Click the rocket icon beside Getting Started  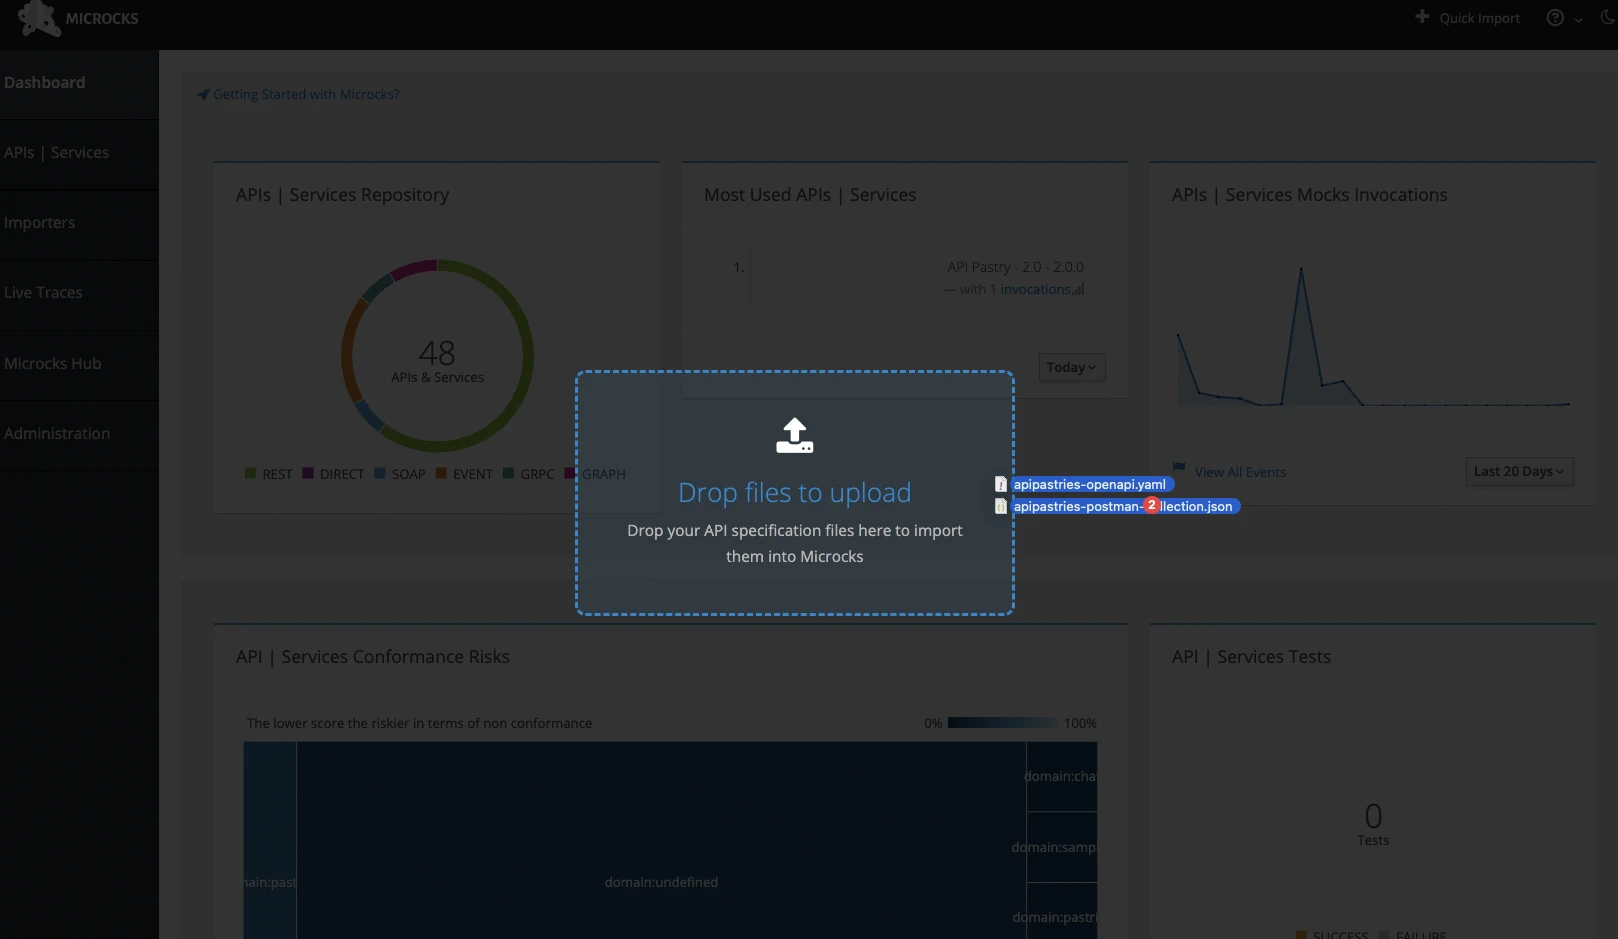point(204,95)
